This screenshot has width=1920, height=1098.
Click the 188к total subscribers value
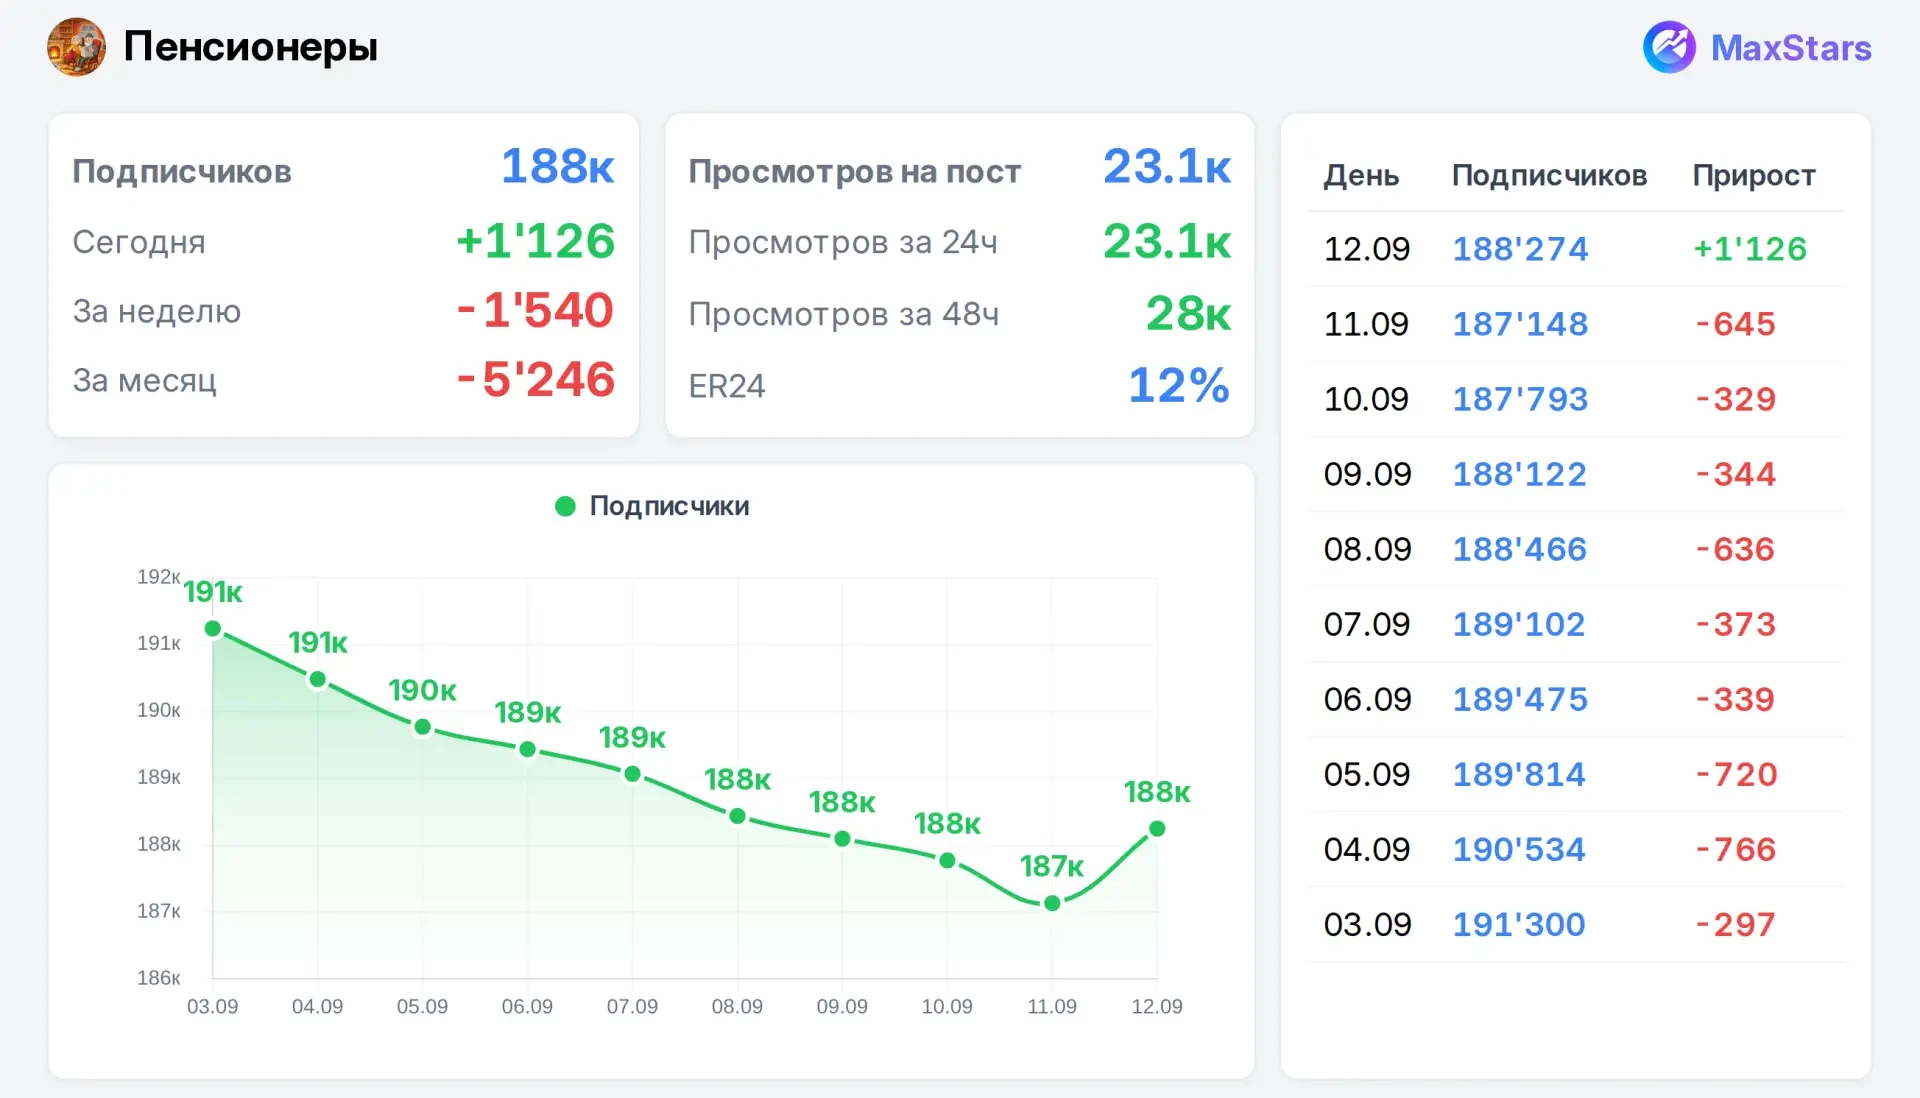coord(557,166)
